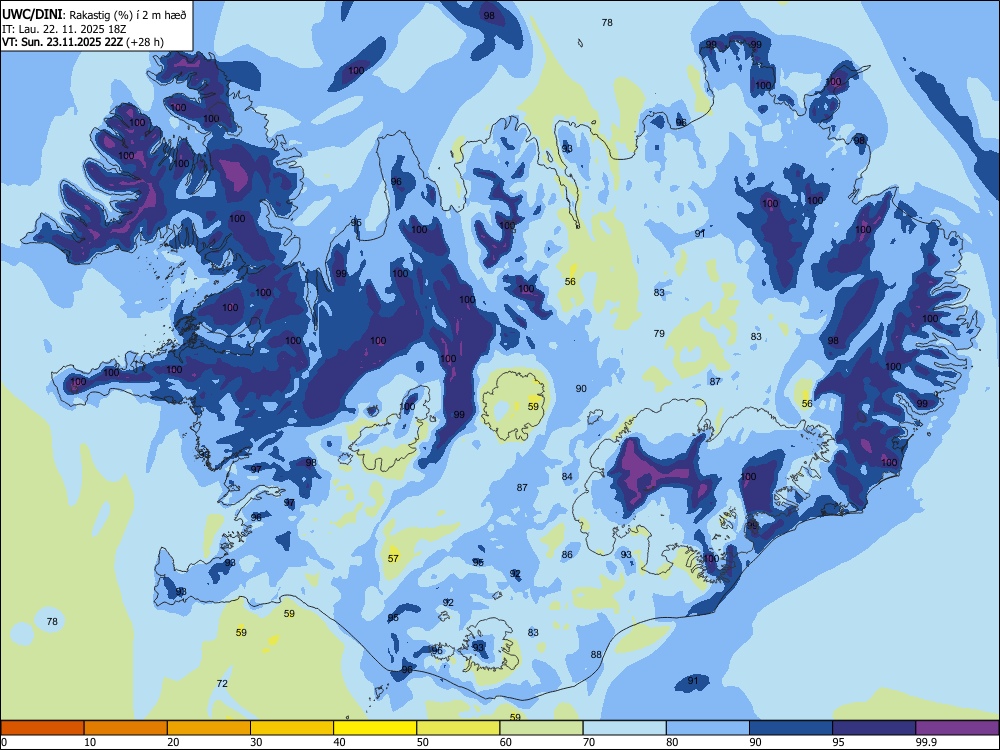Viewport: 1000px width, 750px height.
Task: Click the '79' humidity value on the map
Action: 659,333
